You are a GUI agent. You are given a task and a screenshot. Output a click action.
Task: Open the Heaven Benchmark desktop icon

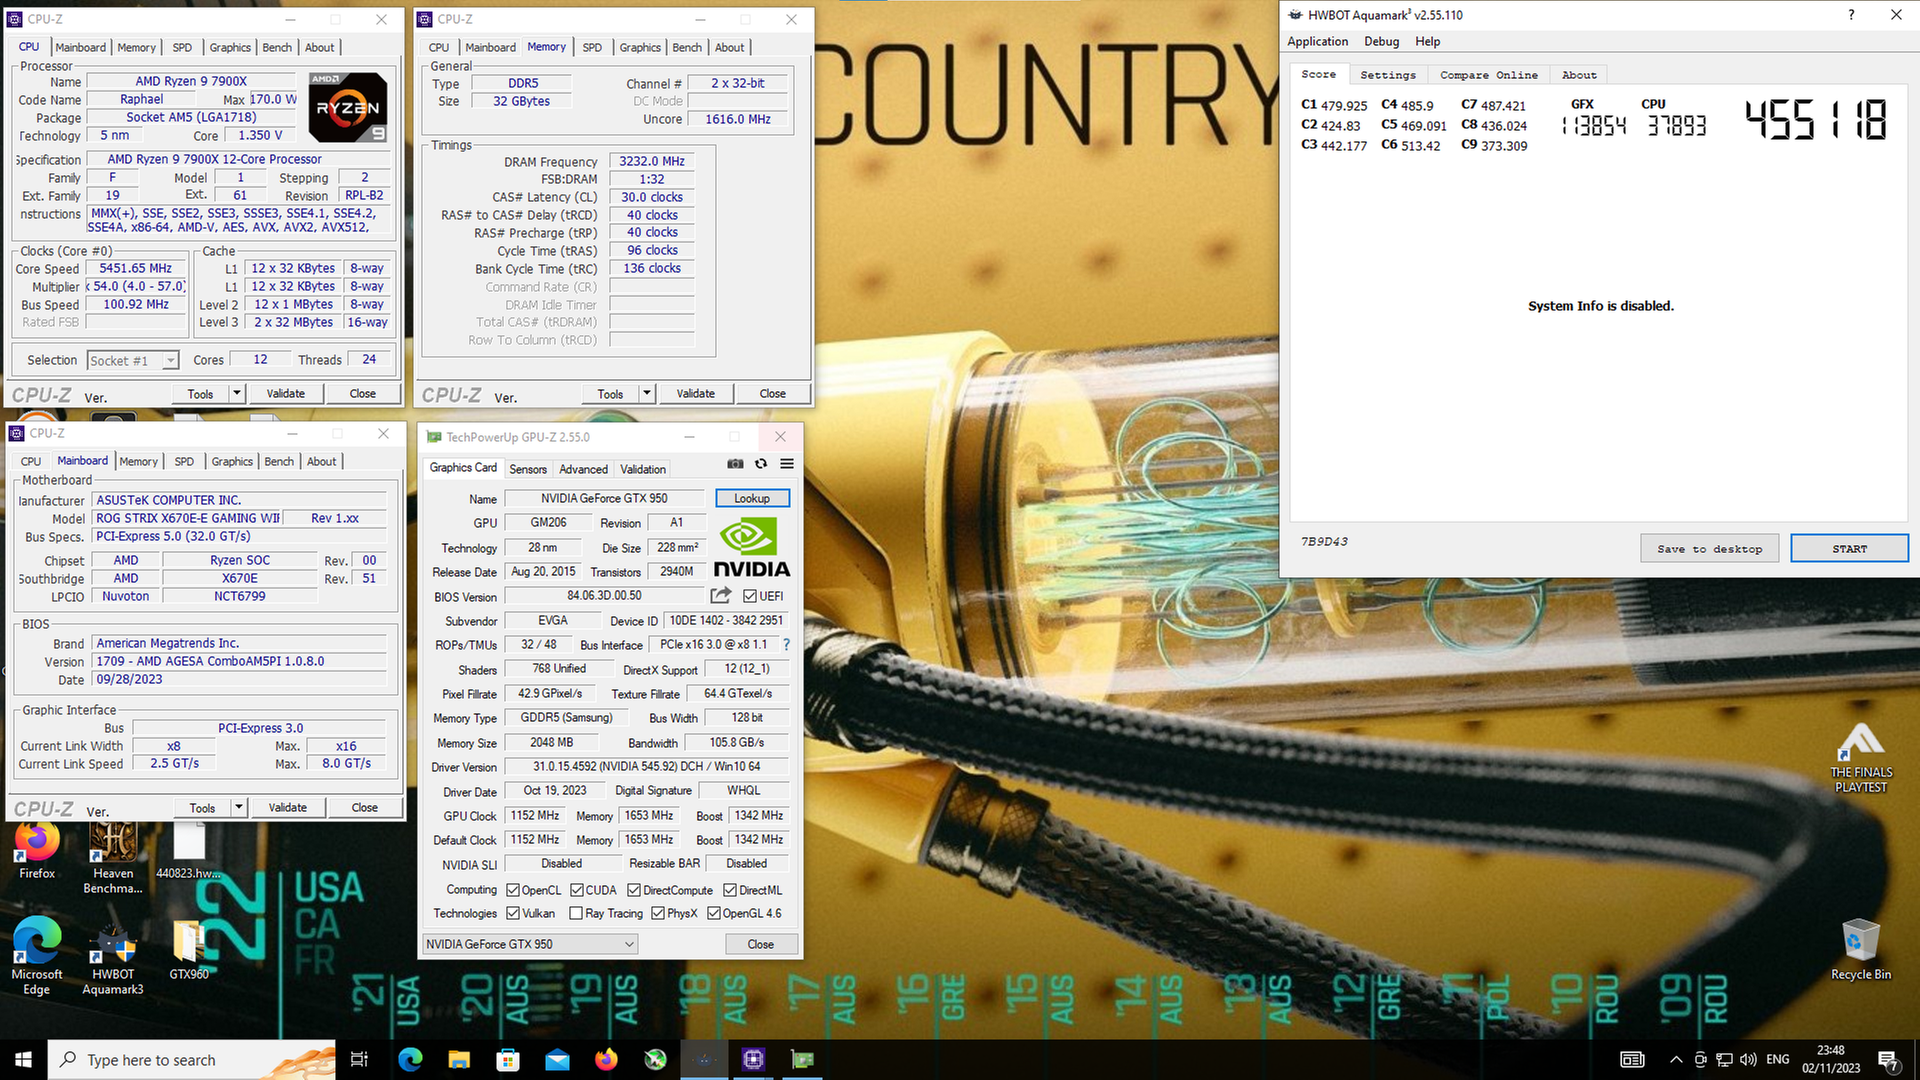pyautogui.click(x=113, y=858)
